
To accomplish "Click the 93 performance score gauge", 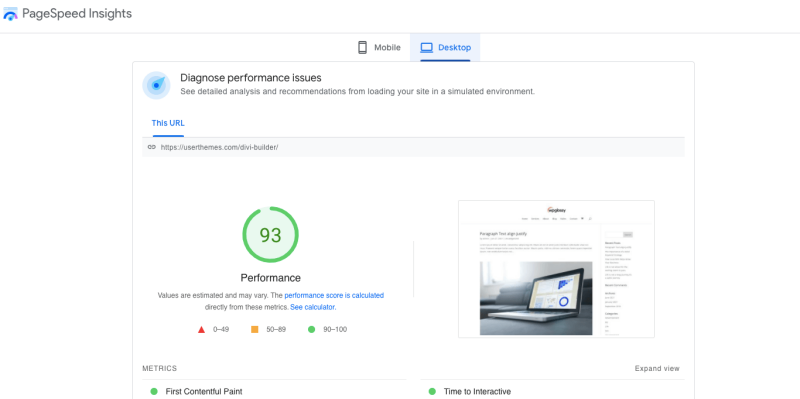I will pyautogui.click(x=270, y=235).
